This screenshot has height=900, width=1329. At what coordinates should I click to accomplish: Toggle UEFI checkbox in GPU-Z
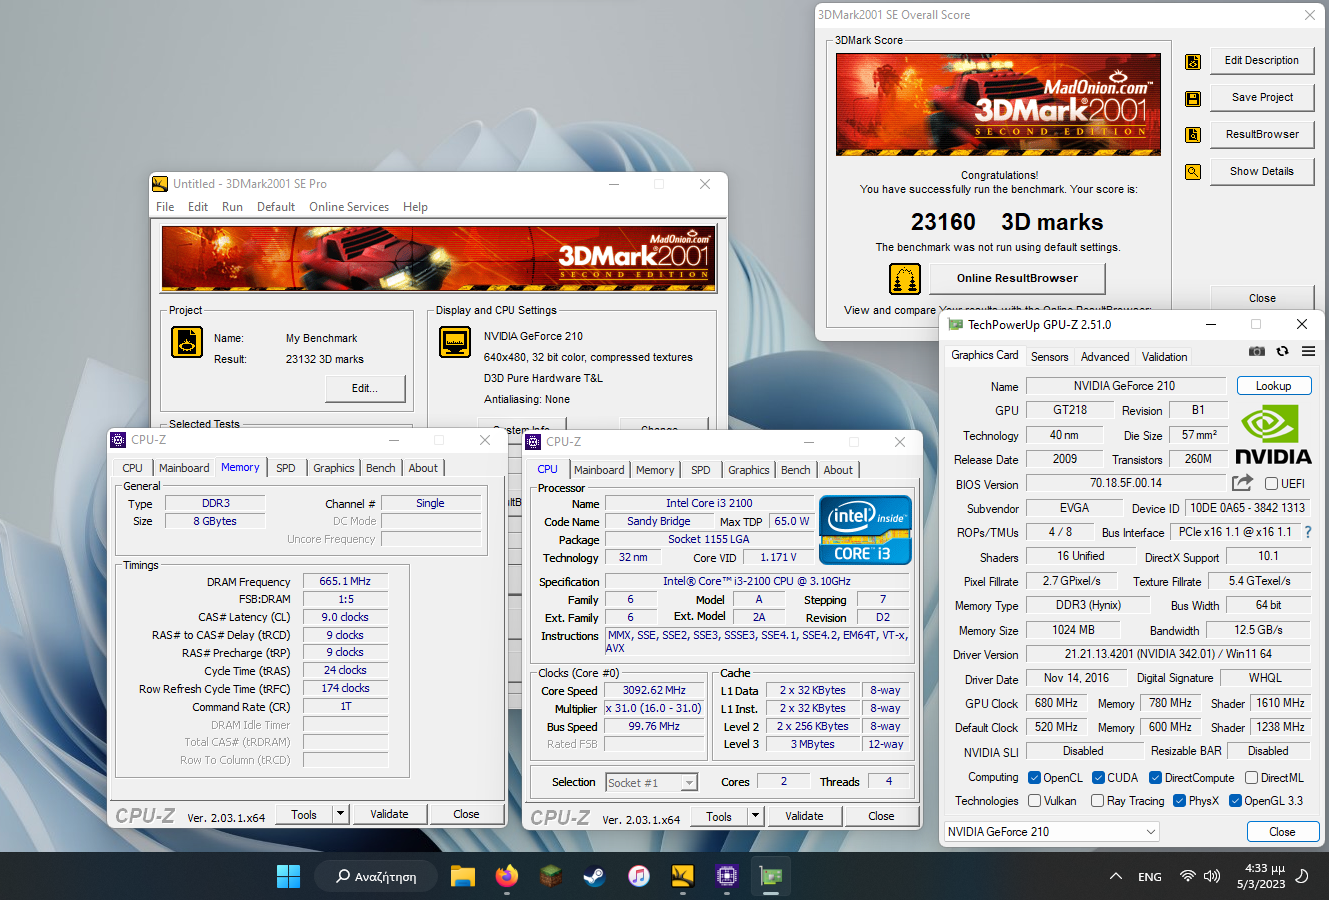point(1271,484)
